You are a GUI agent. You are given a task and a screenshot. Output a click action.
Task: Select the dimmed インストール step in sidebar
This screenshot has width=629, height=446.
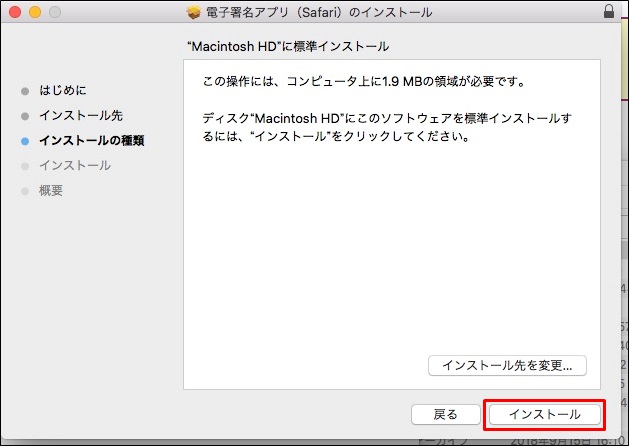pos(75,165)
